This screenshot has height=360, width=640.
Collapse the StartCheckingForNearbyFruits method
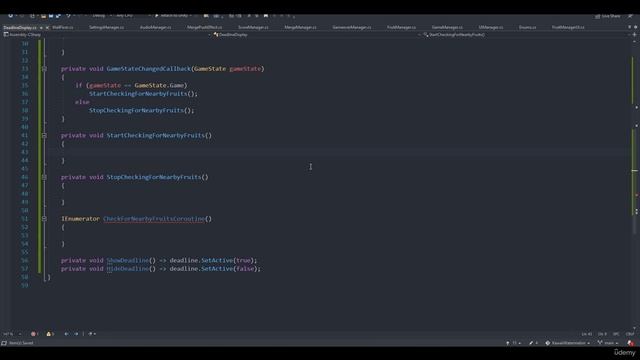coord(44,135)
